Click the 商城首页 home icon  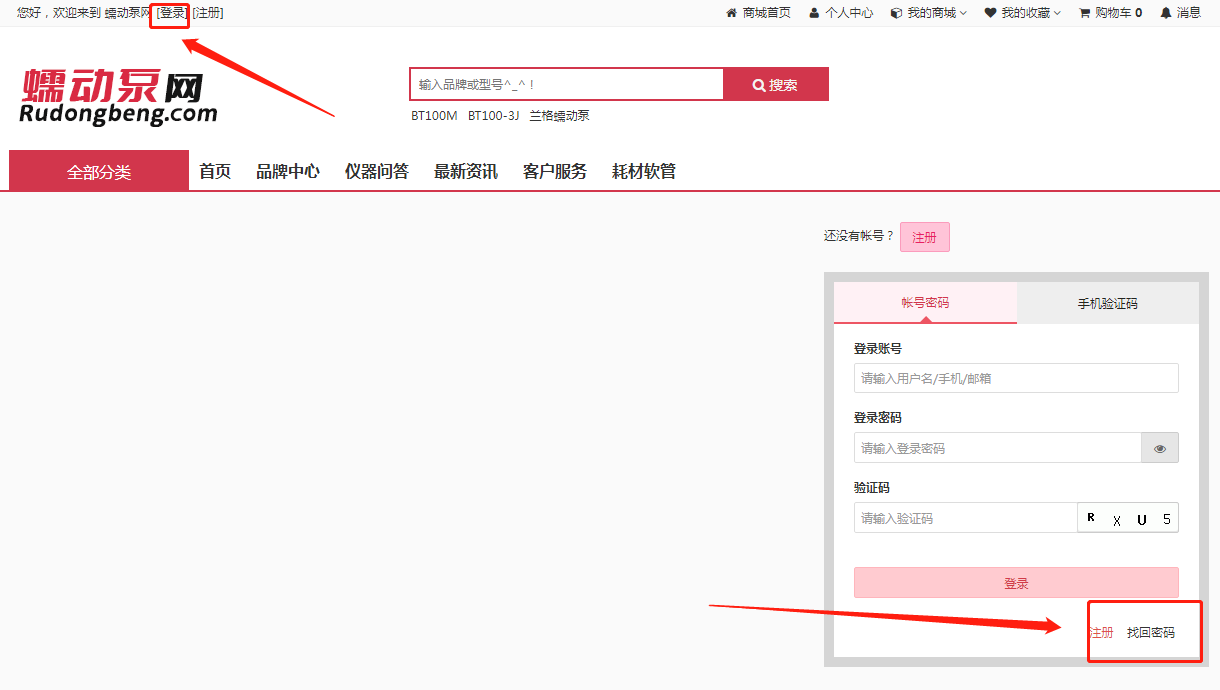[x=733, y=13]
